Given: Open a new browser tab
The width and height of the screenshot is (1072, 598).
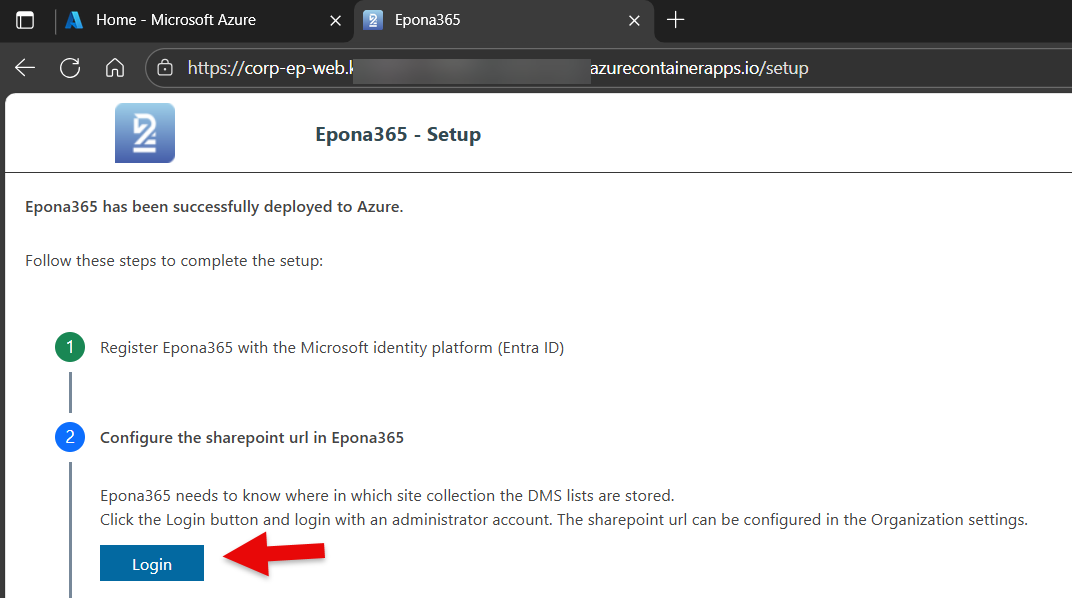Looking at the screenshot, I should 676,20.
